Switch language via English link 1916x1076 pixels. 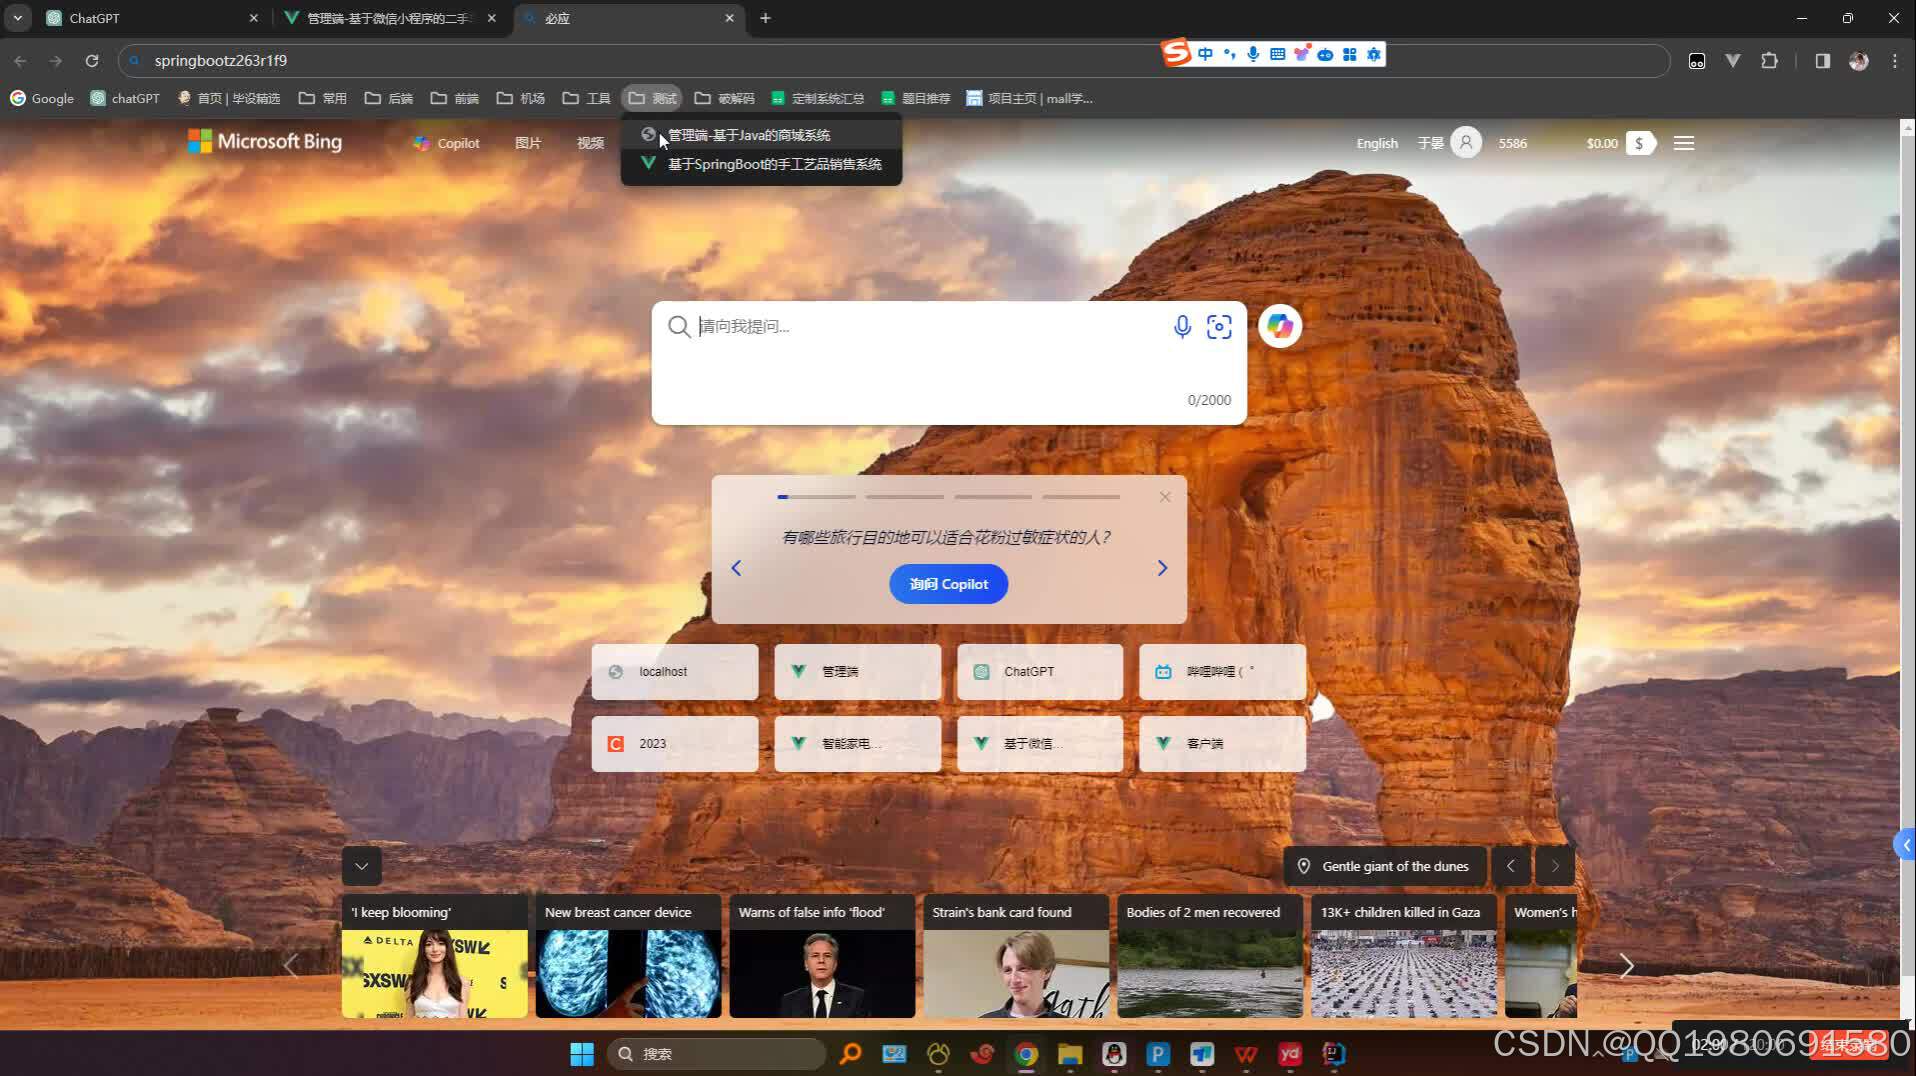click(x=1377, y=143)
